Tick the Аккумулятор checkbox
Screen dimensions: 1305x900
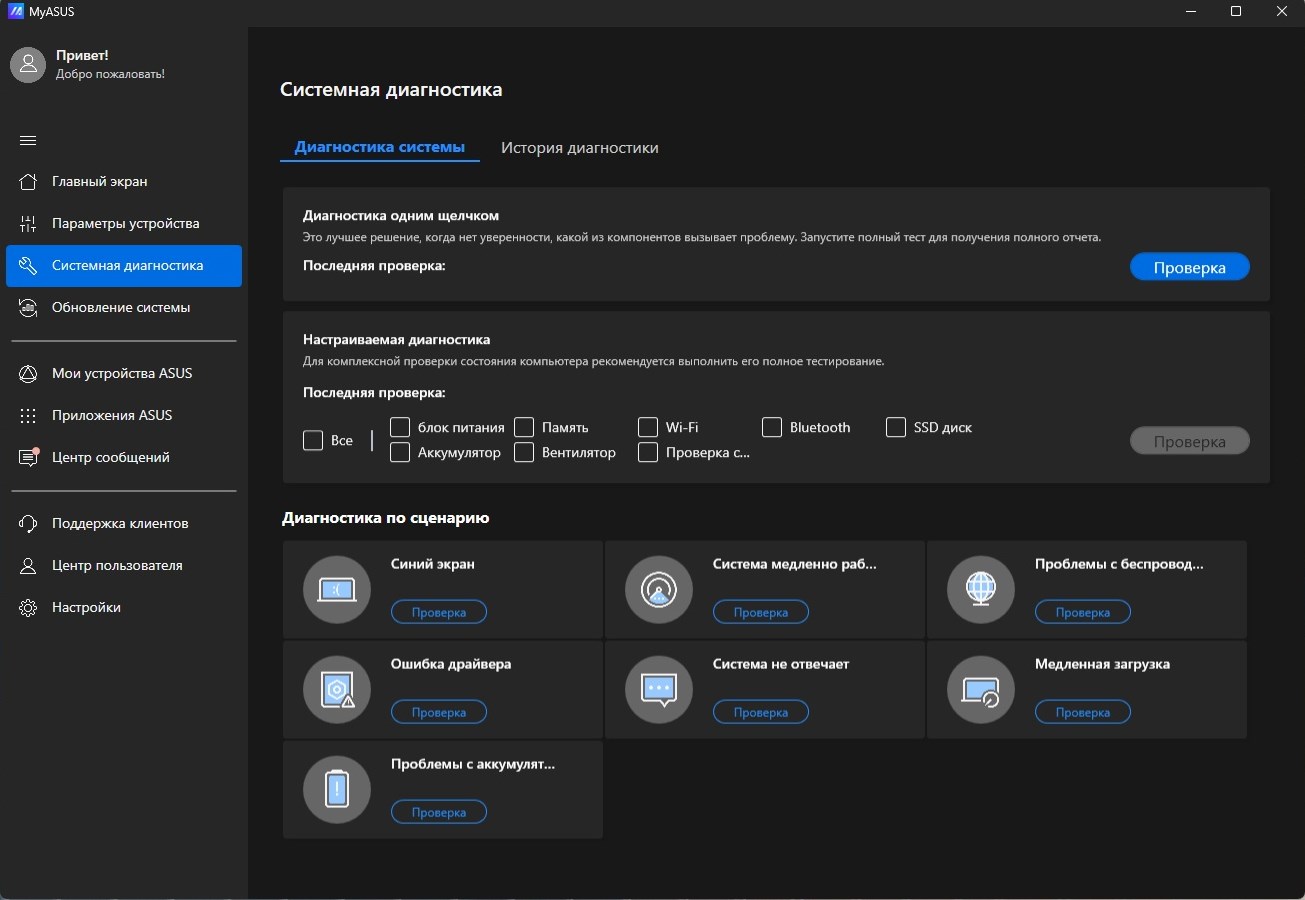(x=400, y=453)
